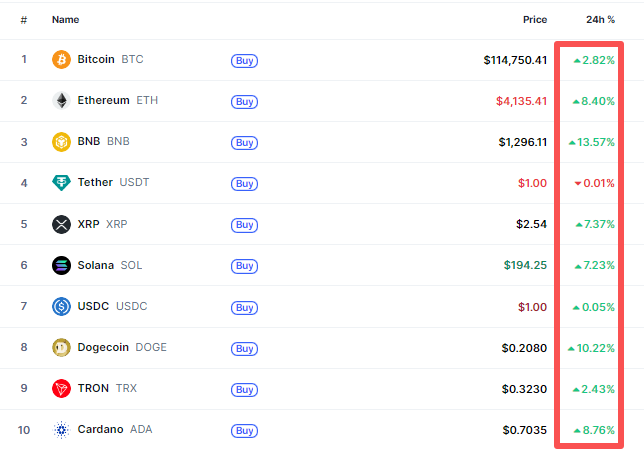The width and height of the screenshot is (644, 450).
Task: Sort by the 24h % column header
Action: [600, 20]
